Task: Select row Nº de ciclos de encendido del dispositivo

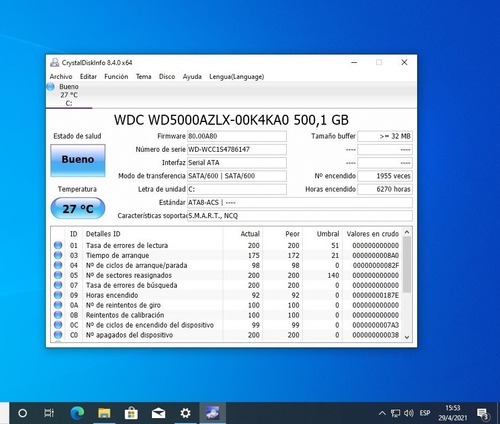Action: pos(227,325)
